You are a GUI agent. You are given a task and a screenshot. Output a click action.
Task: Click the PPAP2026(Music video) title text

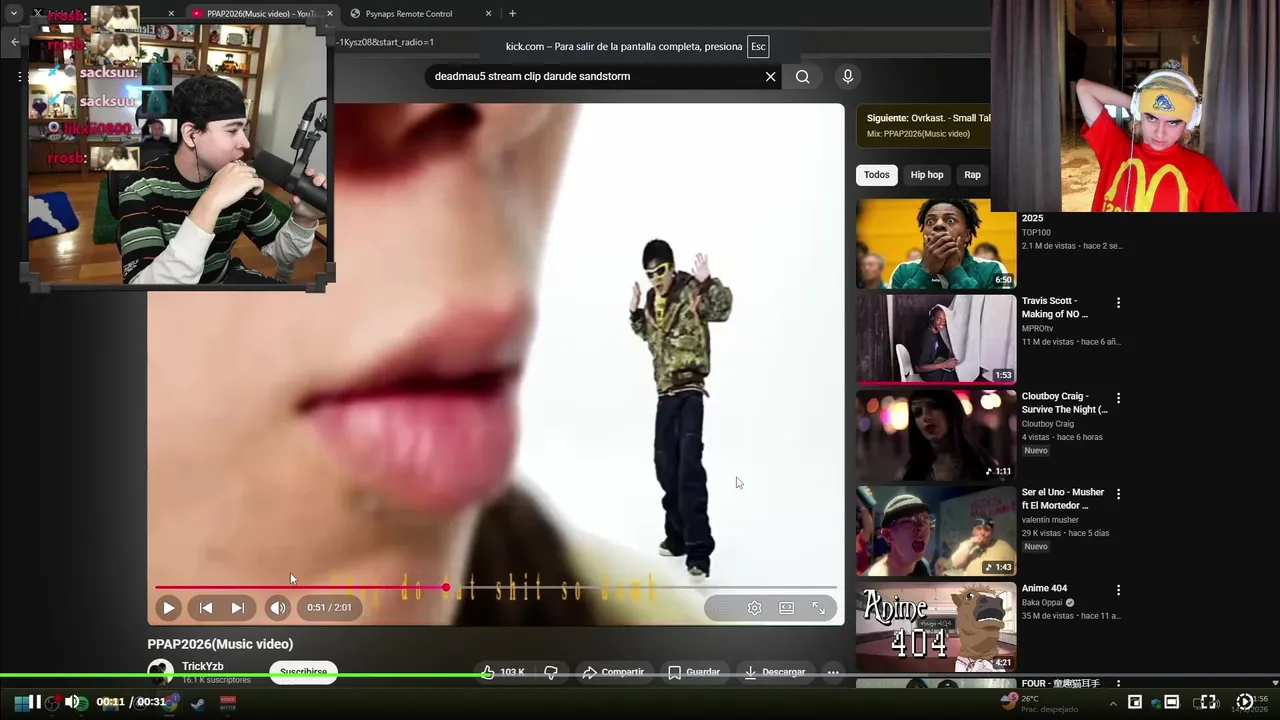[x=220, y=644]
